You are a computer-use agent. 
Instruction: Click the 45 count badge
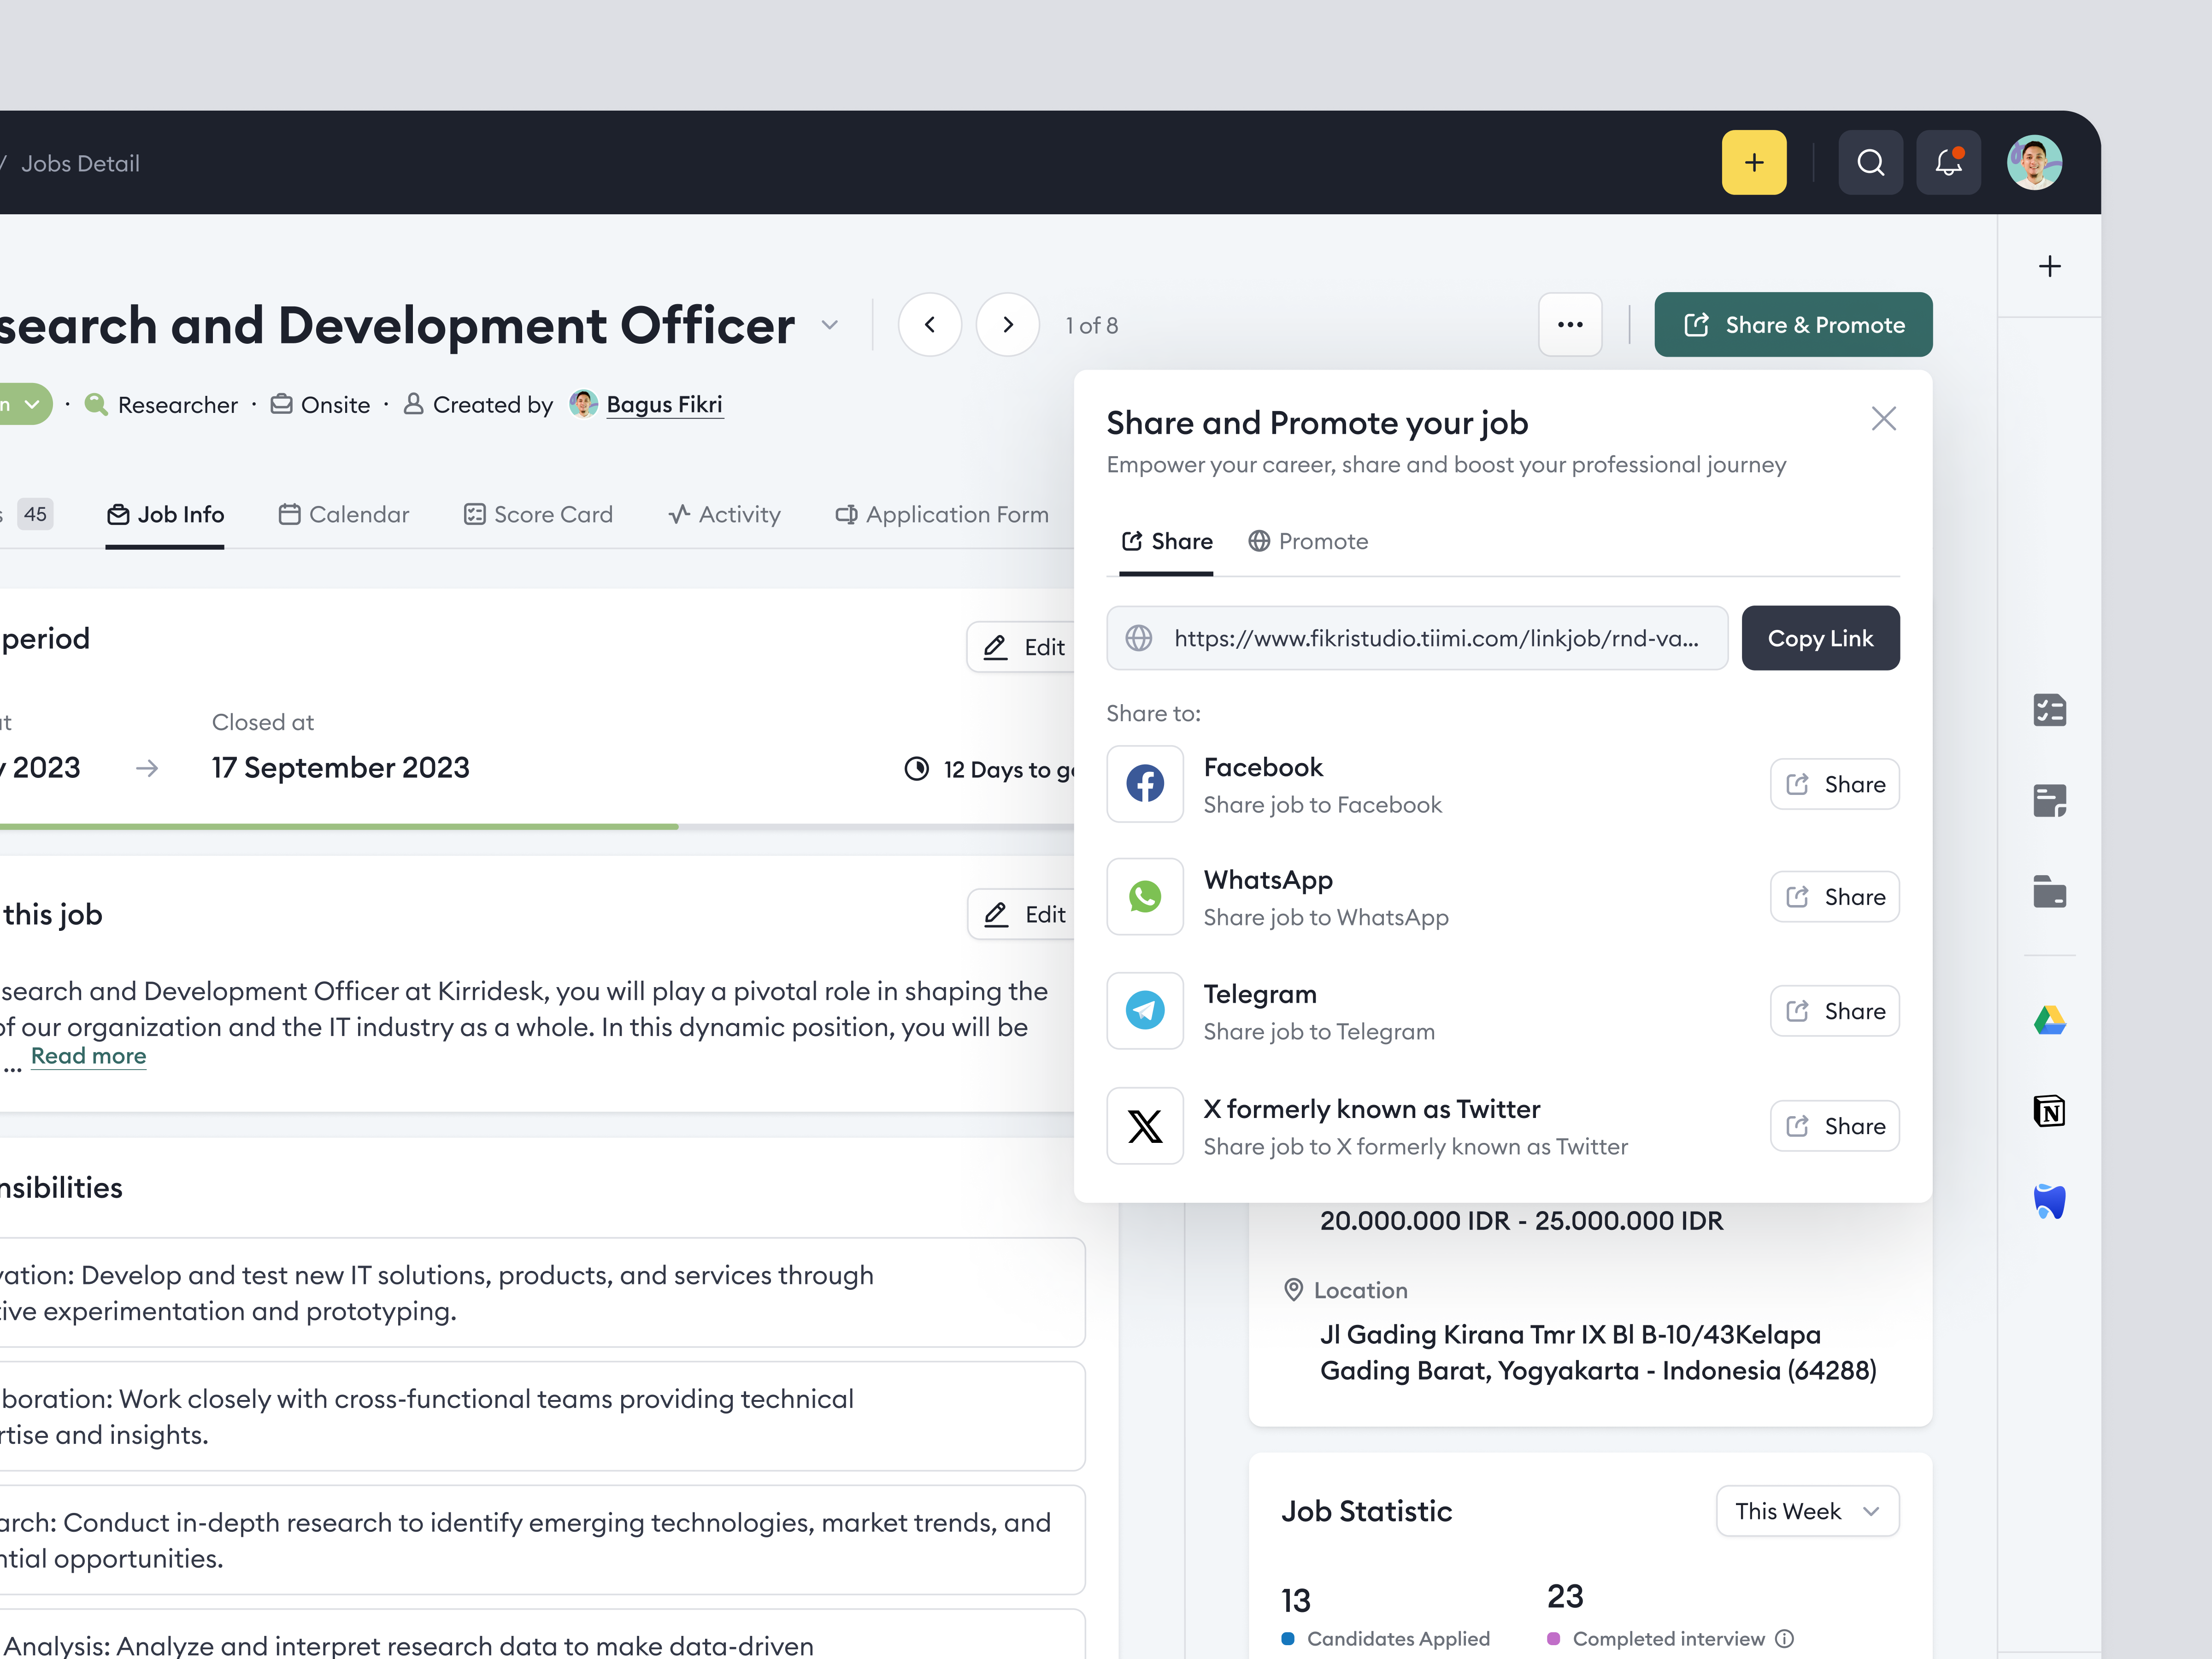tap(35, 514)
